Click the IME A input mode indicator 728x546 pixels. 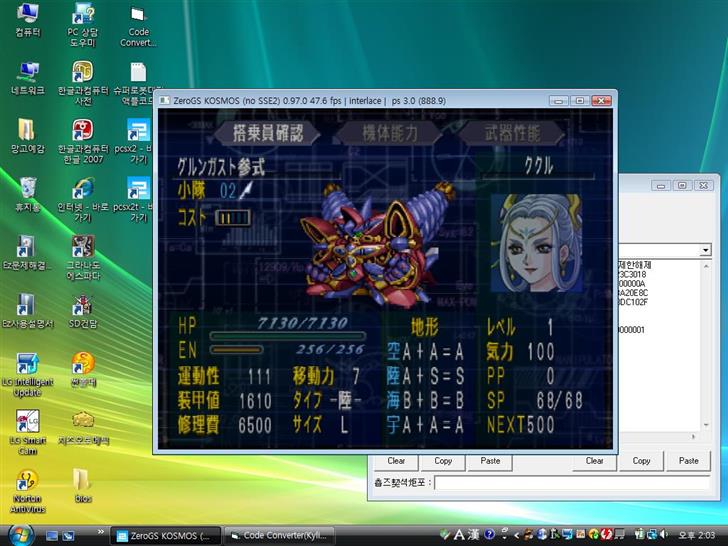tap(459, 534)
